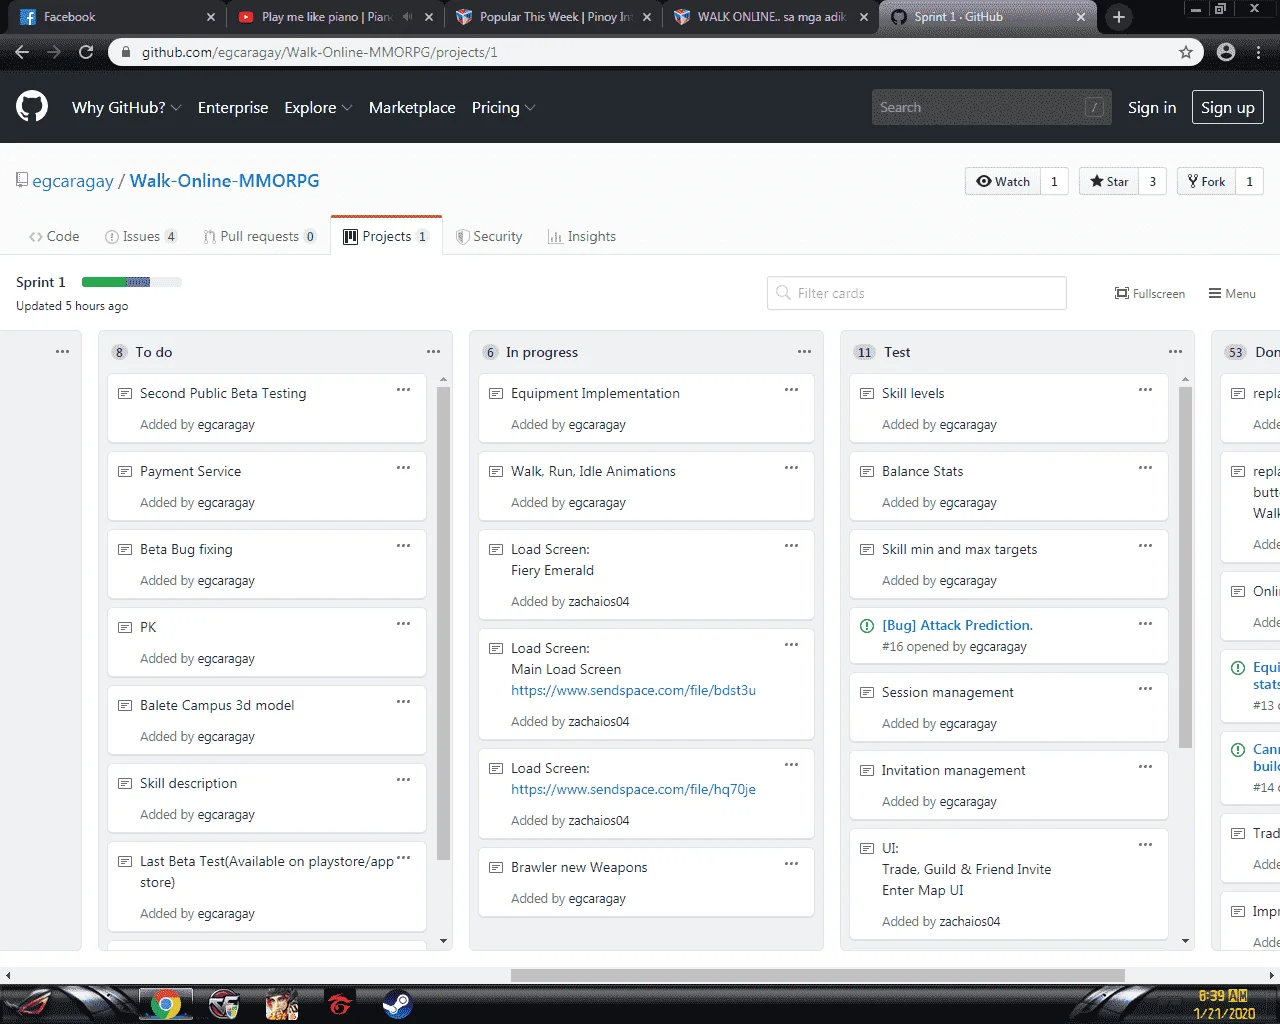Image resolution: width=1280 pixels, height=1024 pixels.
Task: Focus the GitHub Search field
Action: click(x=991, y=107)
